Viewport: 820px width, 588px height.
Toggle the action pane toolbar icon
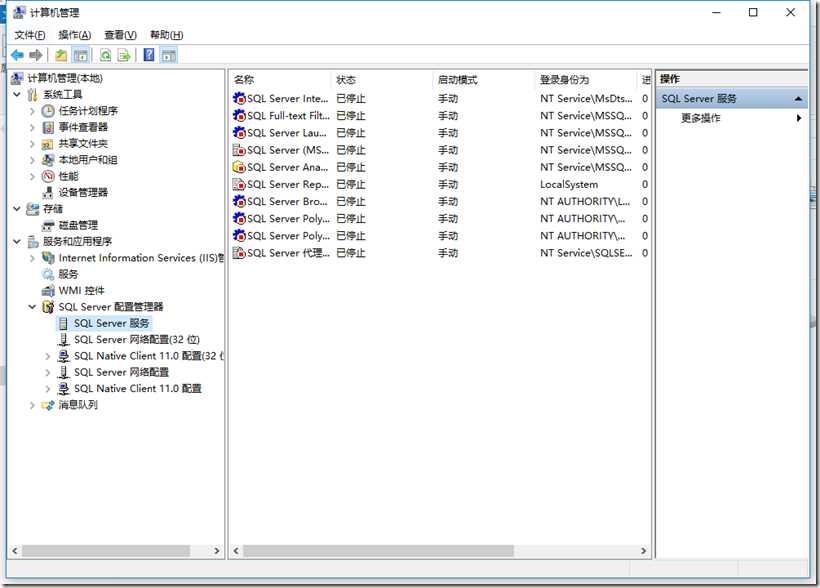(x=168, y=55)
